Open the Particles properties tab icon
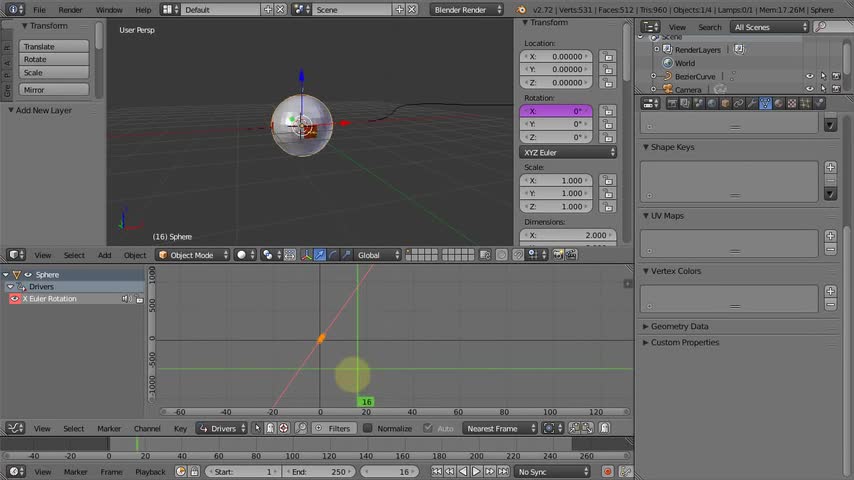The height and width of the screenshot is (480, 854). (806, 104)
